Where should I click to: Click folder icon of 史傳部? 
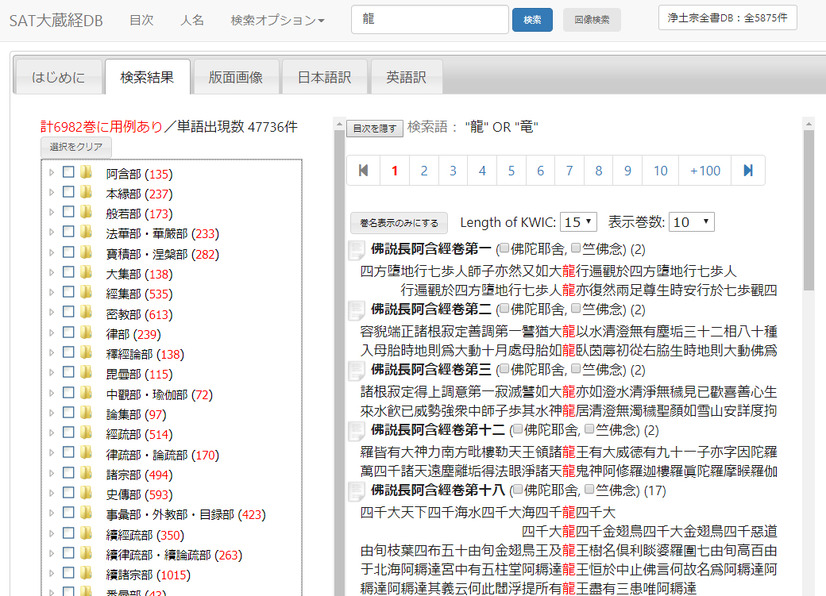pyautogui.click(x=86, y=494)
